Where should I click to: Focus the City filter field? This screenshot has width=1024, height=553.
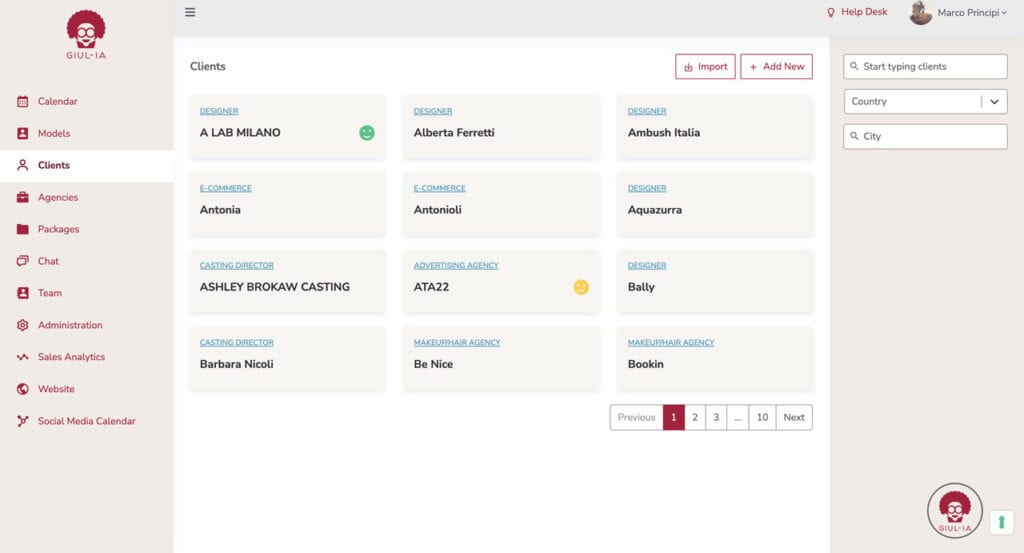pos(925,136)
